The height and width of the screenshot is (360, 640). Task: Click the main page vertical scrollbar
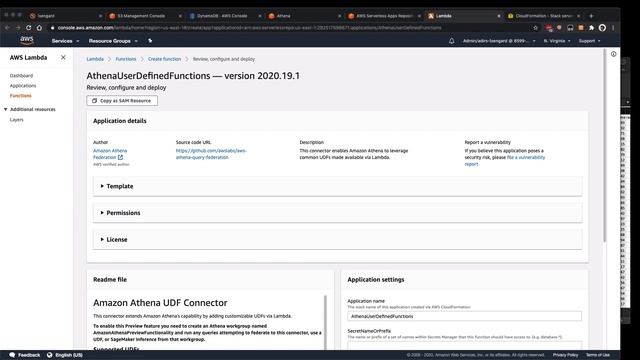point(604,146)
